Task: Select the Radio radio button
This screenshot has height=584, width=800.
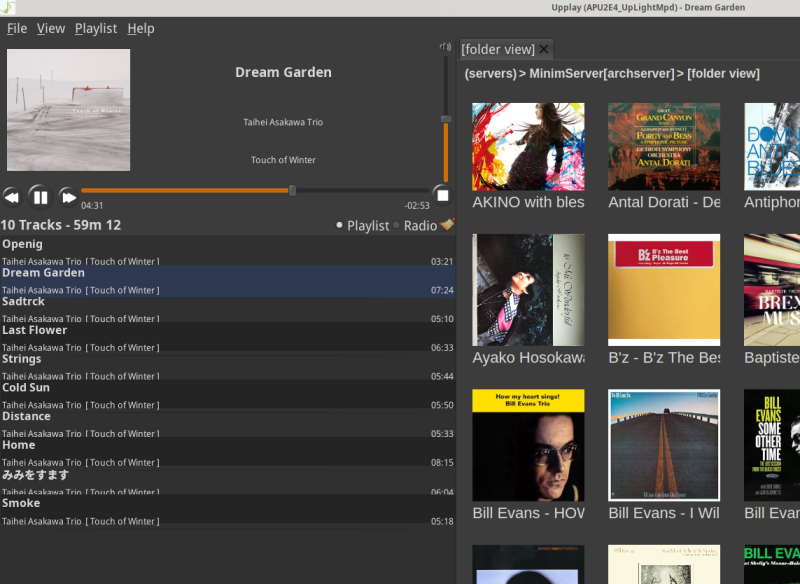Action: 397,226
